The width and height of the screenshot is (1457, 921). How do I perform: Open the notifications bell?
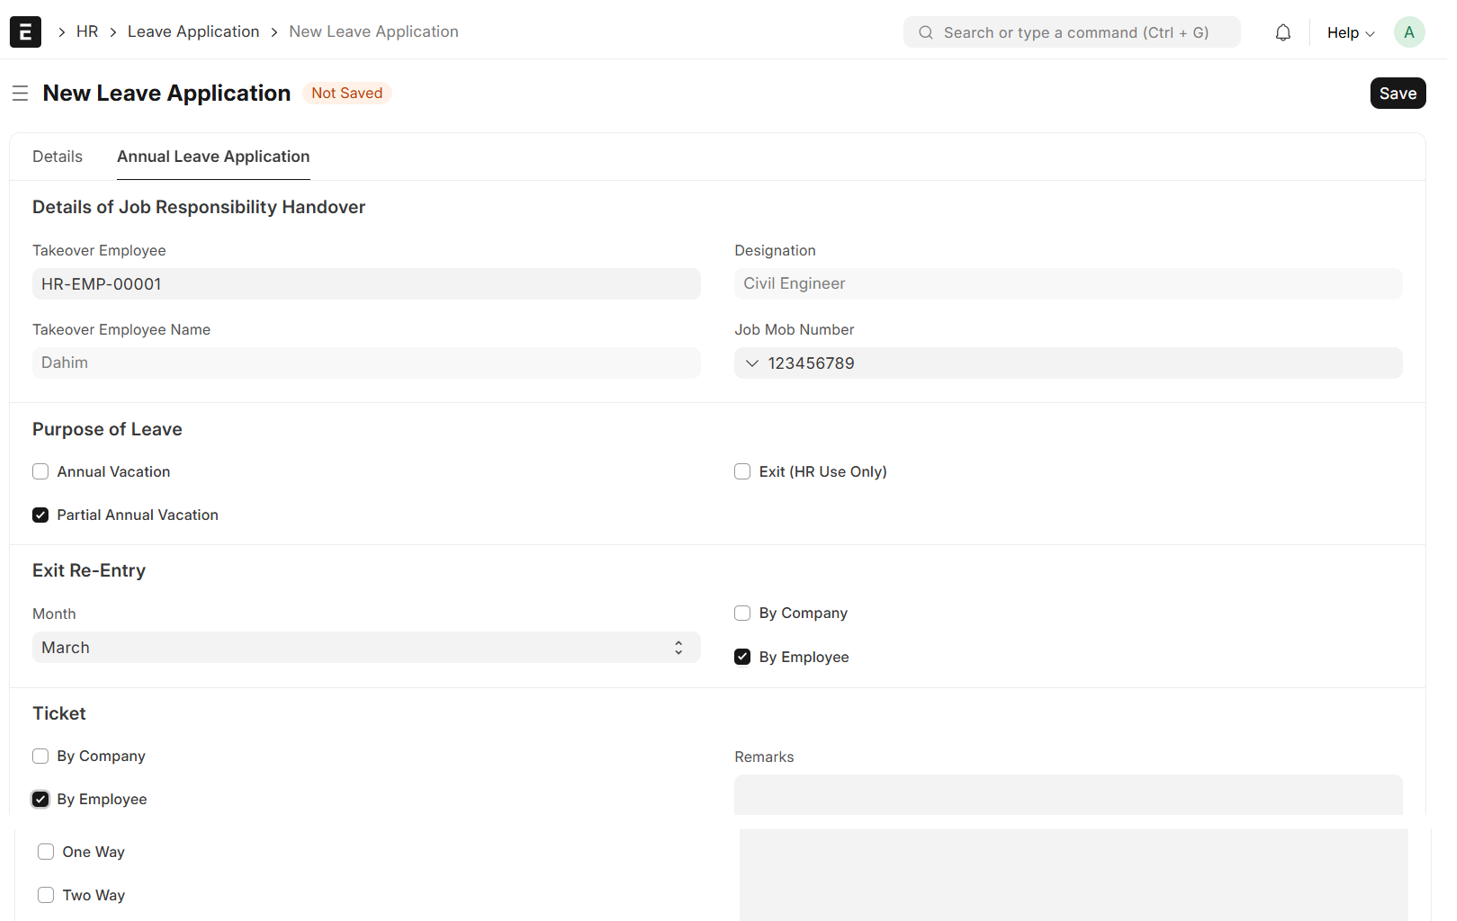(x=1282, y=33)
